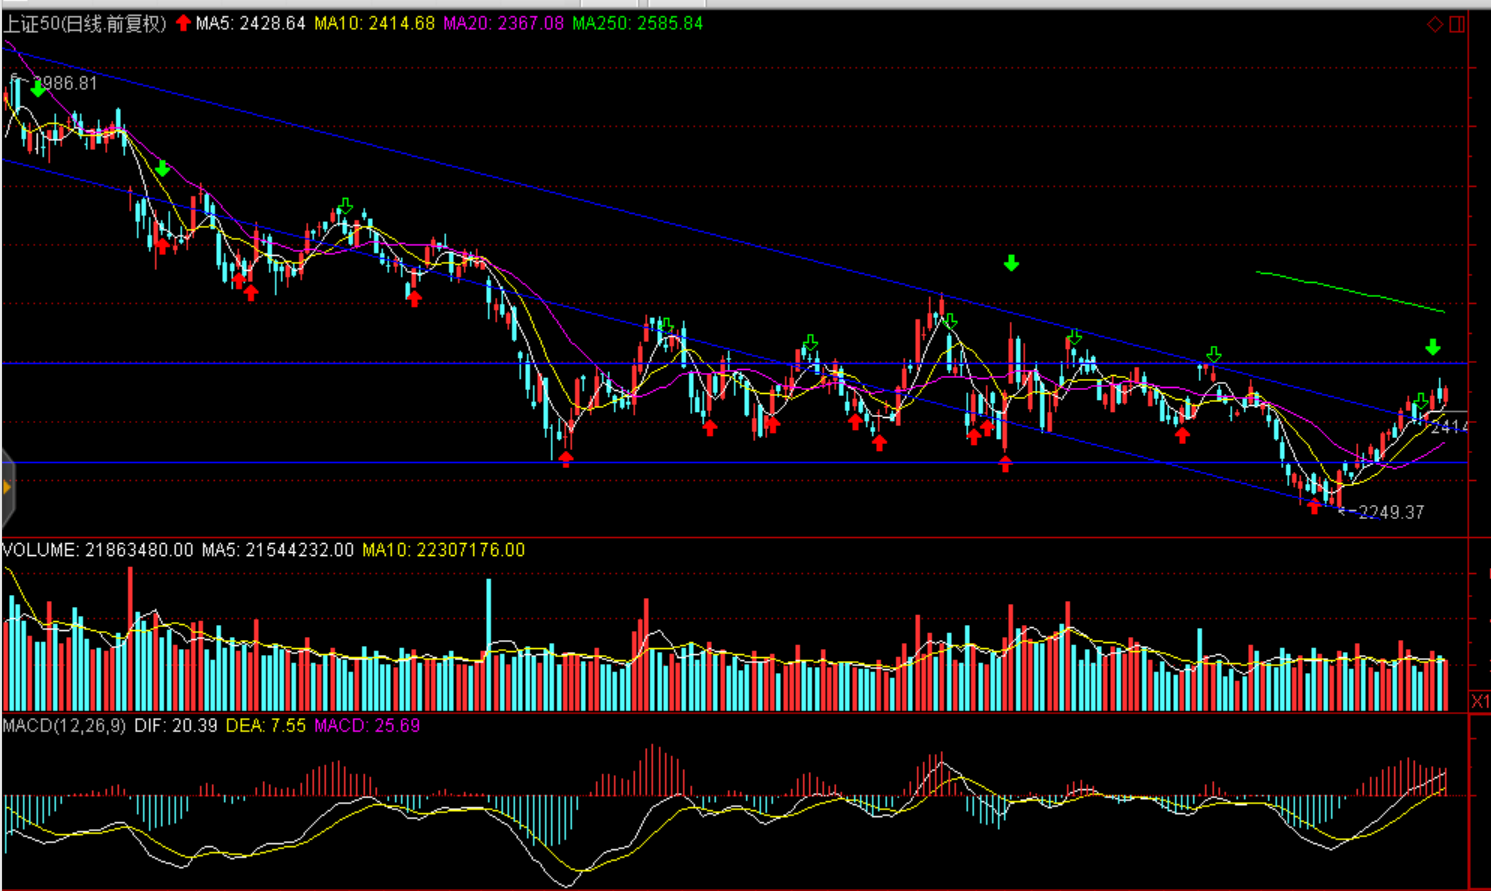Click the X1 scale box on the volume axis
The image size is (1491, 891).
click(x=1479, y=701)
